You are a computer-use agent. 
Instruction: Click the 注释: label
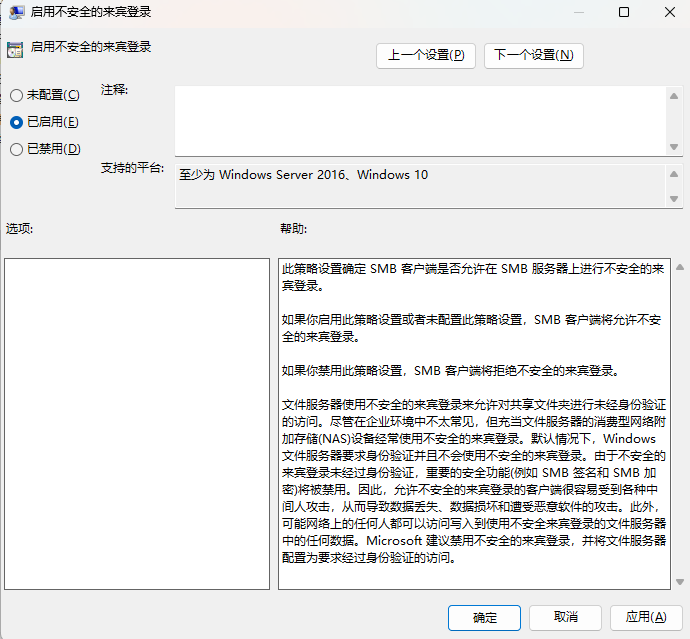click(x=114, y=90)
